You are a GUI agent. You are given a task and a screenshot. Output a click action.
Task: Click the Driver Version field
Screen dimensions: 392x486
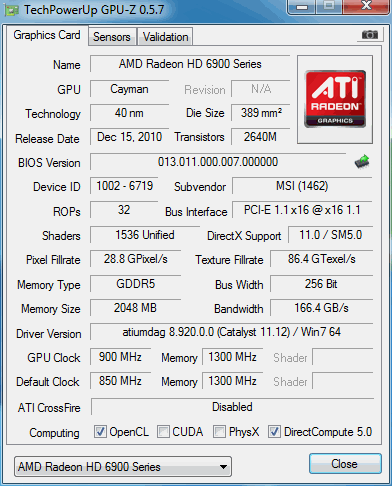pyautogui.click(x=231, y=332)
